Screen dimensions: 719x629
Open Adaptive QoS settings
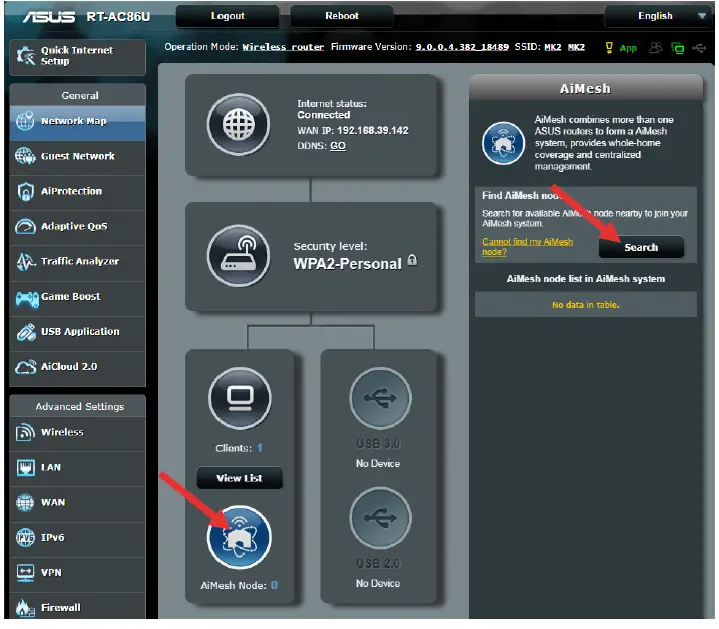(x=77, y=226)
